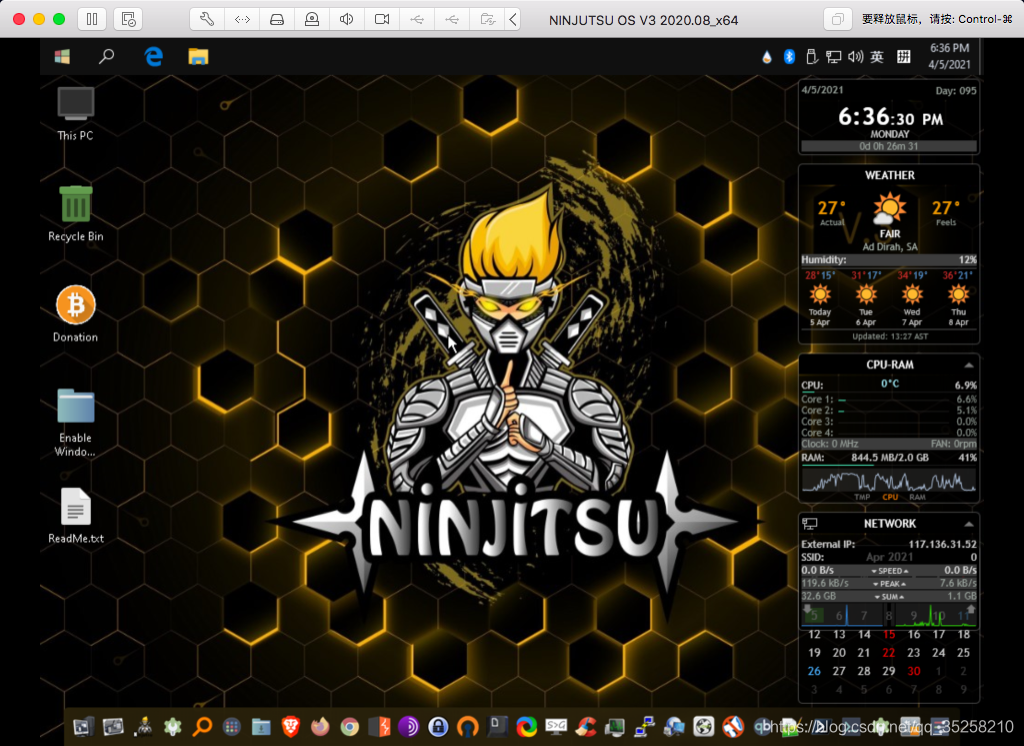Launch OpenVPN orange dock icon
The width and height of the screenshot is (1024, 746).
pyautogui.click(x=468, y=726)
